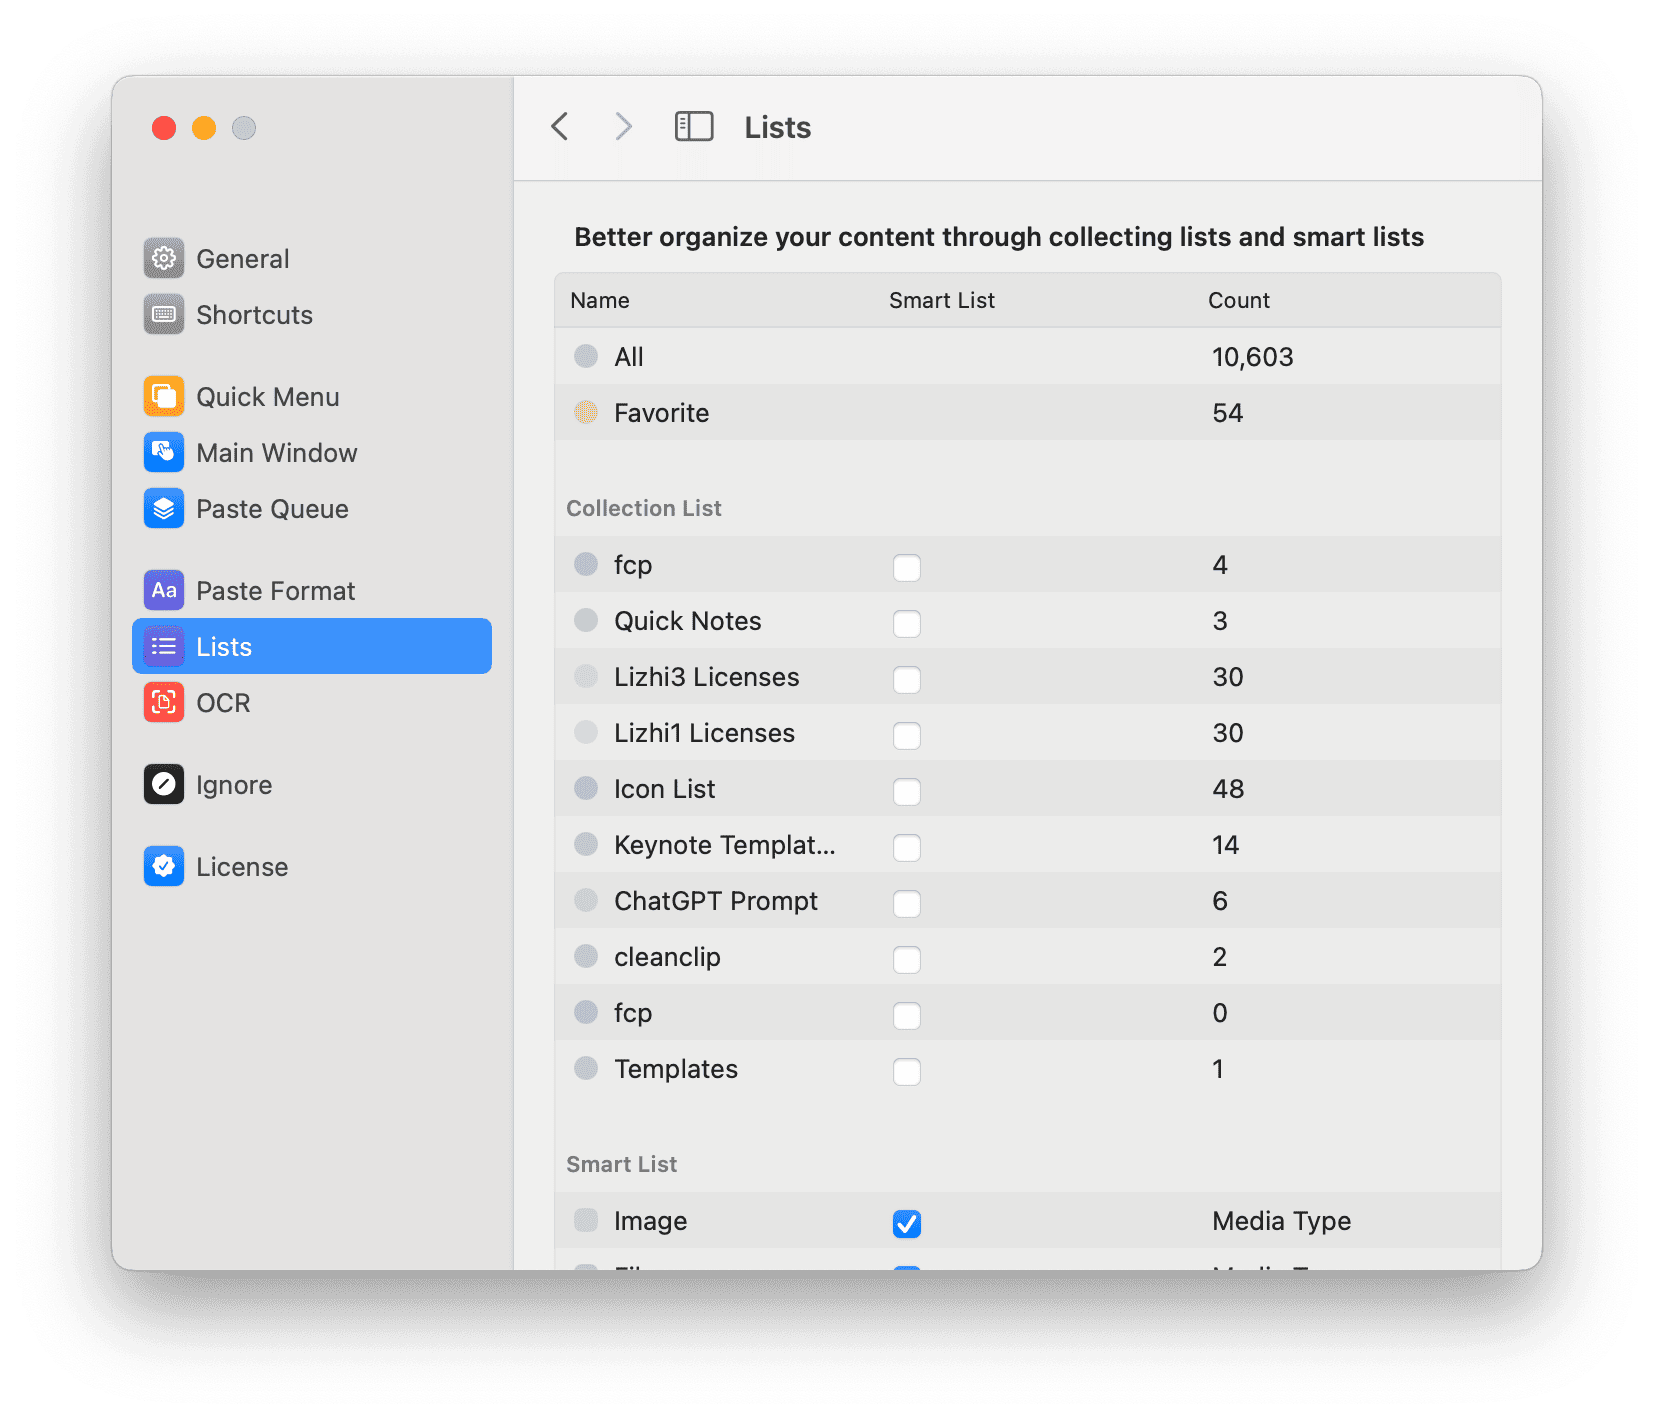Viewport: 1654px width, 1418px height.
Task: Select the Lists sidebar item
Action: point(312,647)
